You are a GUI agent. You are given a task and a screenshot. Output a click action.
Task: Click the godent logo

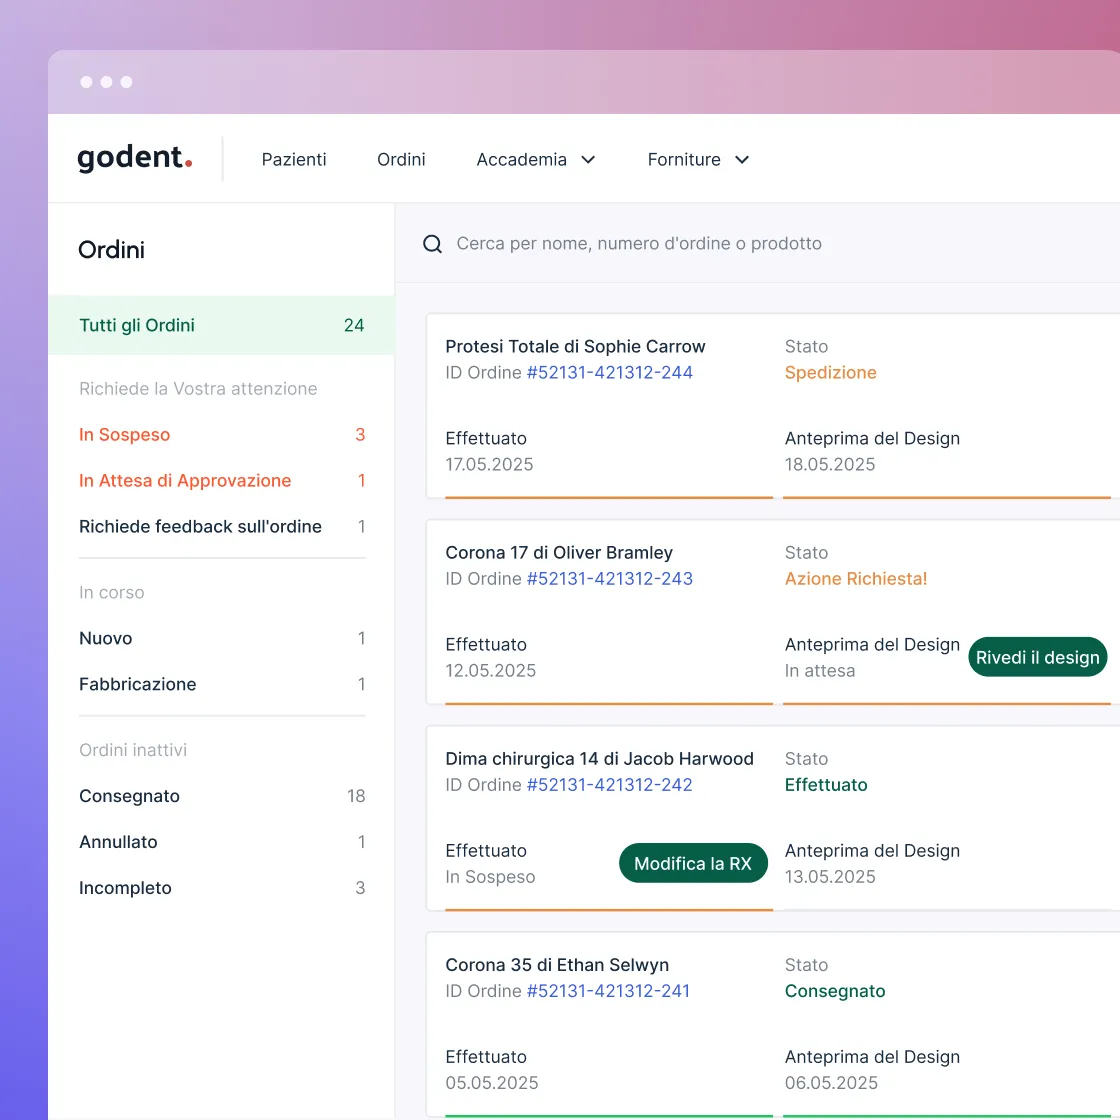coord(135,158)
